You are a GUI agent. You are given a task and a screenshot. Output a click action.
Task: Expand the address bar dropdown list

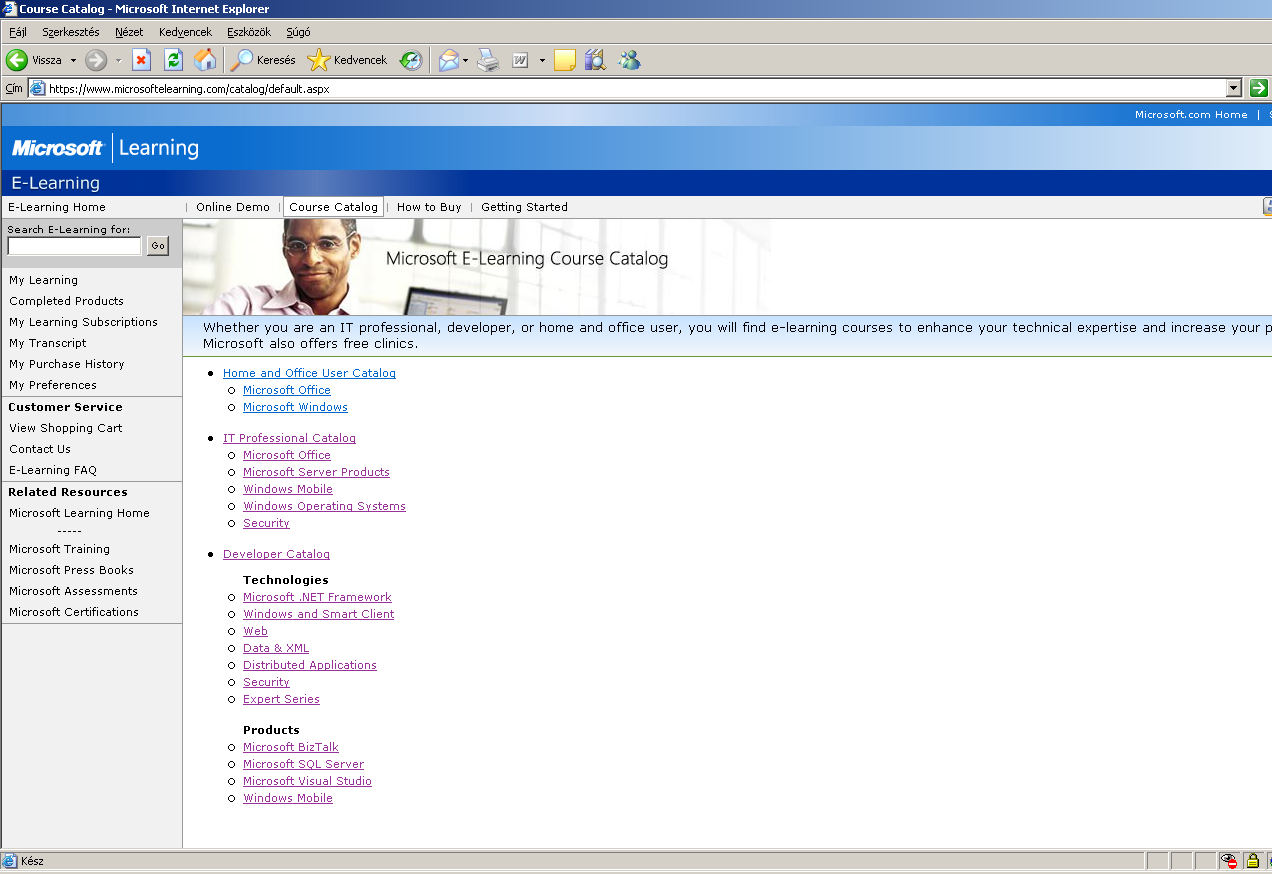click(x=1233, y=88)
